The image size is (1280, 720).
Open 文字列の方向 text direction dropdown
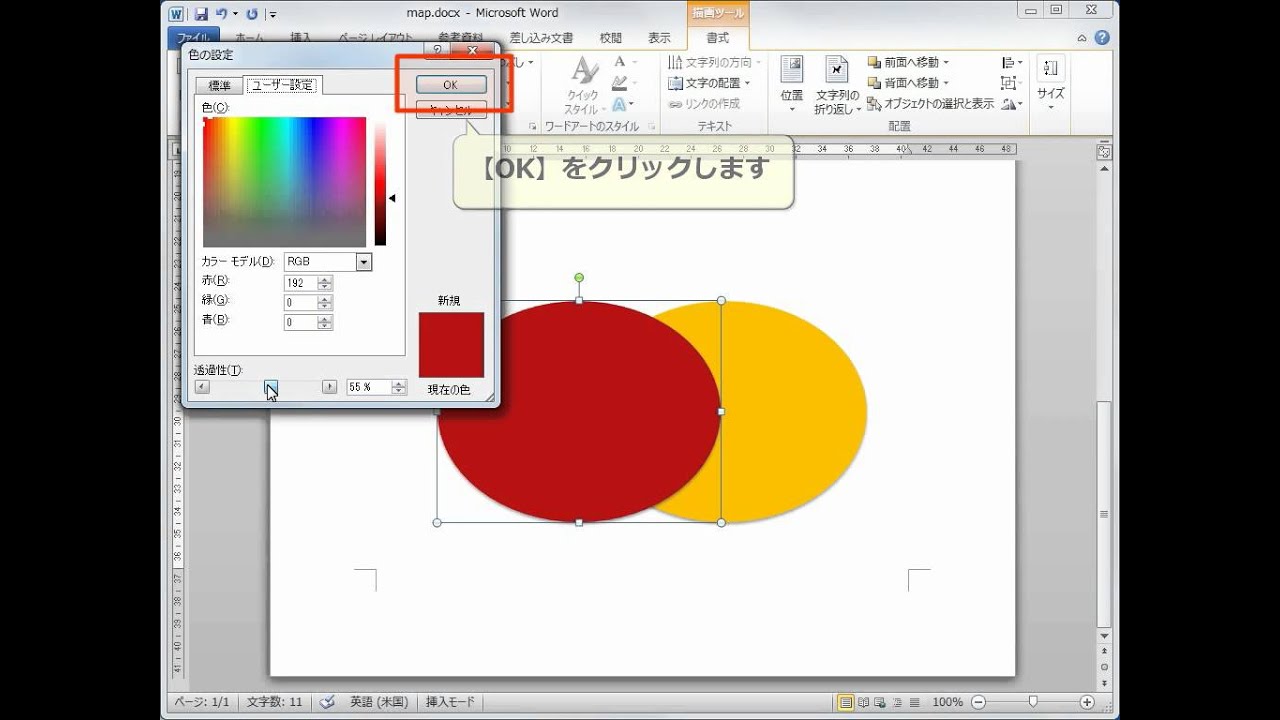click(714, 62)
